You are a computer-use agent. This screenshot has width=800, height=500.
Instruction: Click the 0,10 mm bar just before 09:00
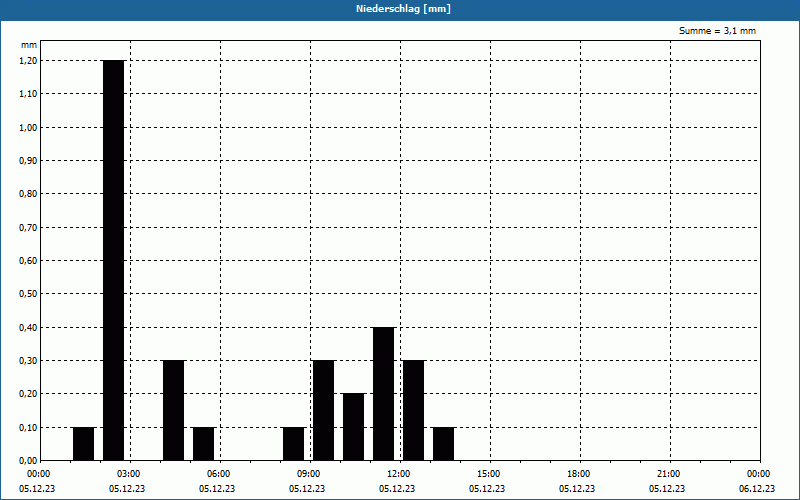pos(293,444)
